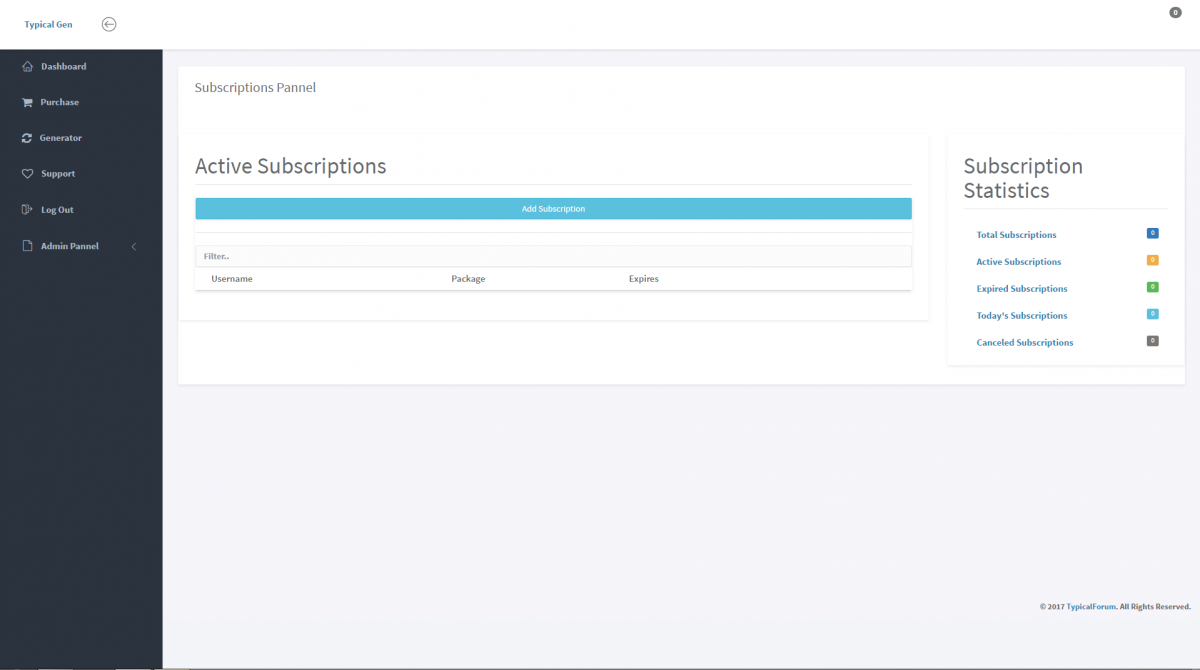Open the Support menu item

58,174
